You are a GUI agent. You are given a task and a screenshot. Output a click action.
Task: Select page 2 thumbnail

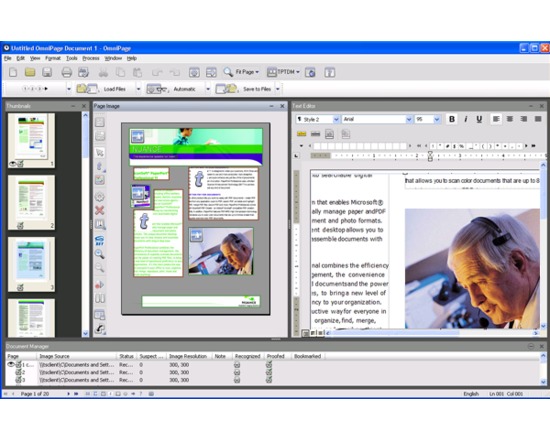point(31,202)
